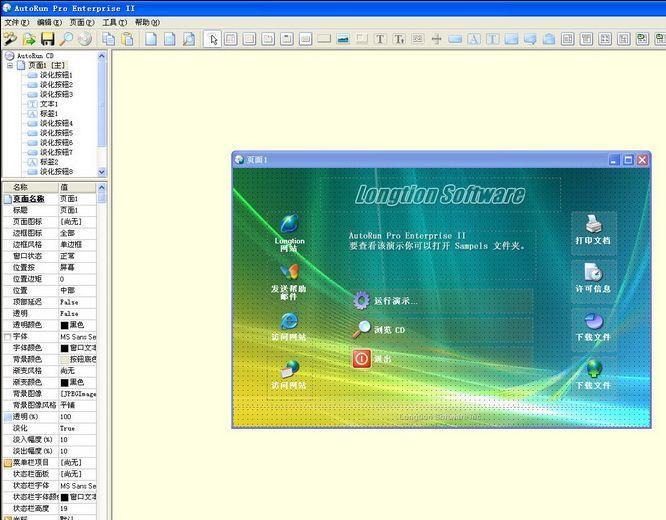Select tree item 淡化按钮1
The width and height of the screenshot is (666, 520).
(x=56, y=75)
